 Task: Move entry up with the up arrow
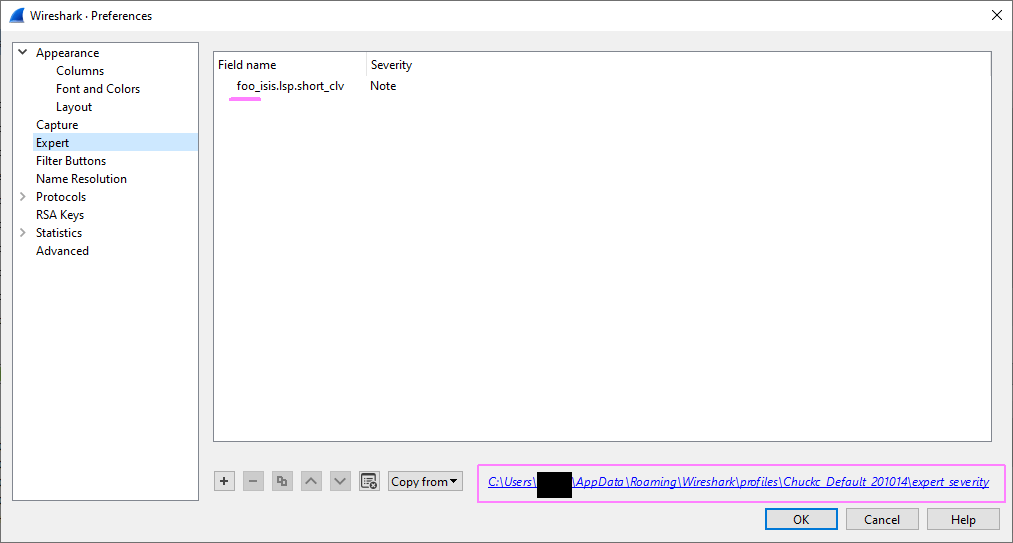[x=311, y=481]
